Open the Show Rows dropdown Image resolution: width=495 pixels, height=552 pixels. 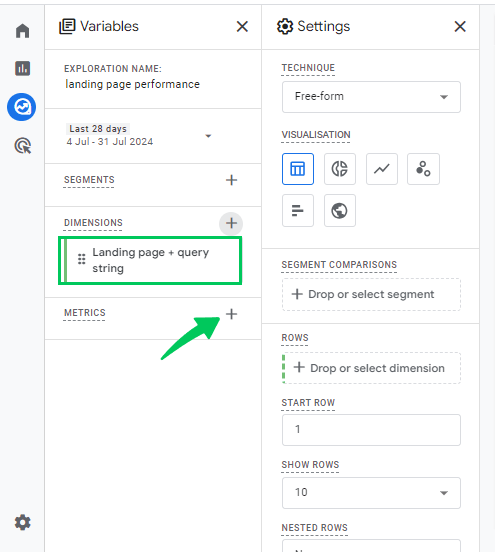[x=371, y=493]
